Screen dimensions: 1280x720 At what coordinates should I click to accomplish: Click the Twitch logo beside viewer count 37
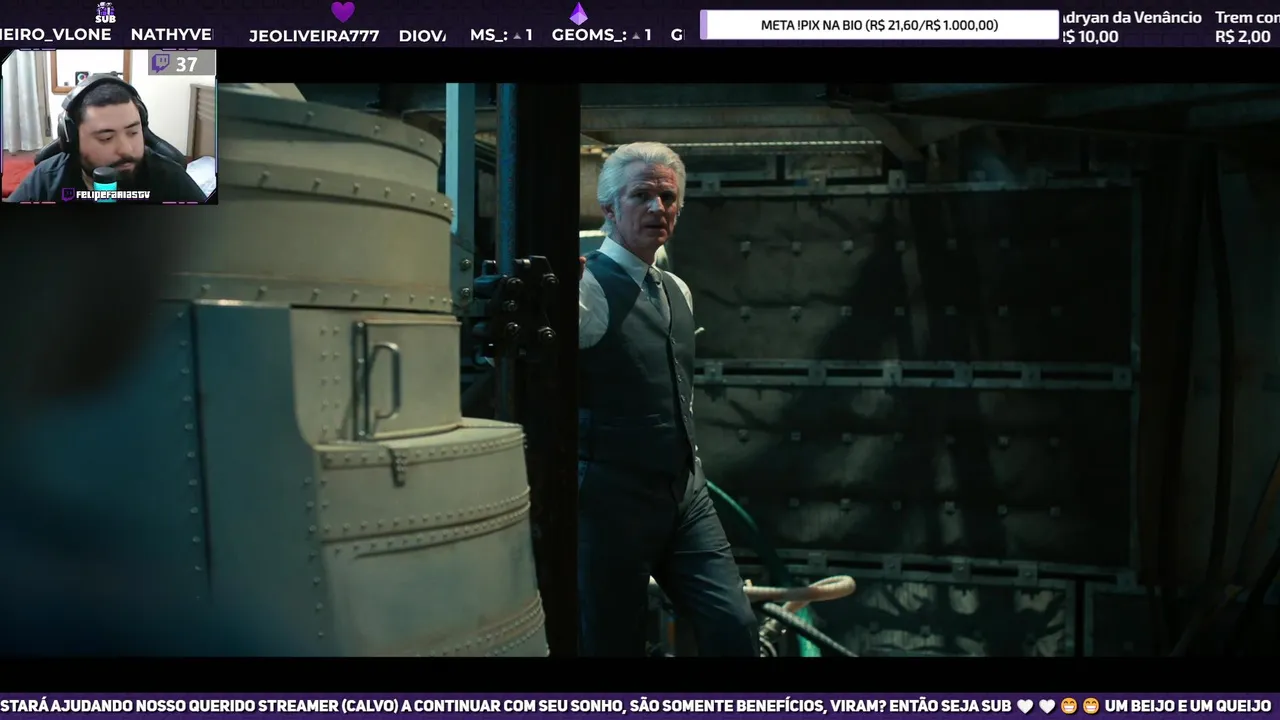click(160, 64)
